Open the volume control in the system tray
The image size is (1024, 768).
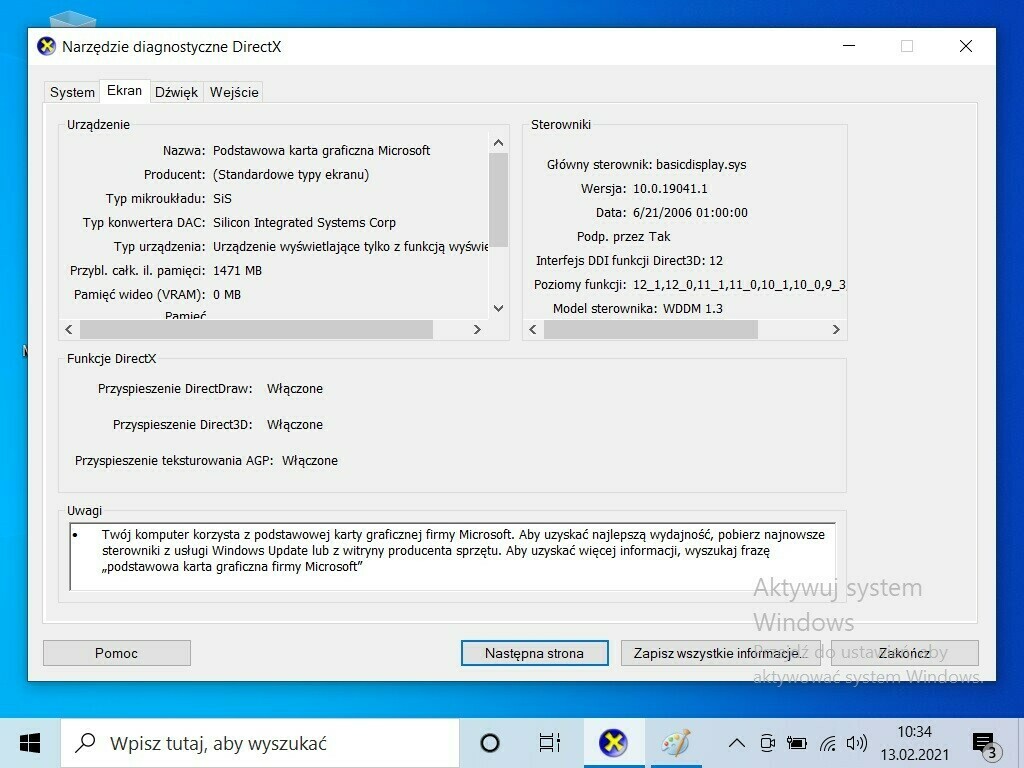point(857,743)
